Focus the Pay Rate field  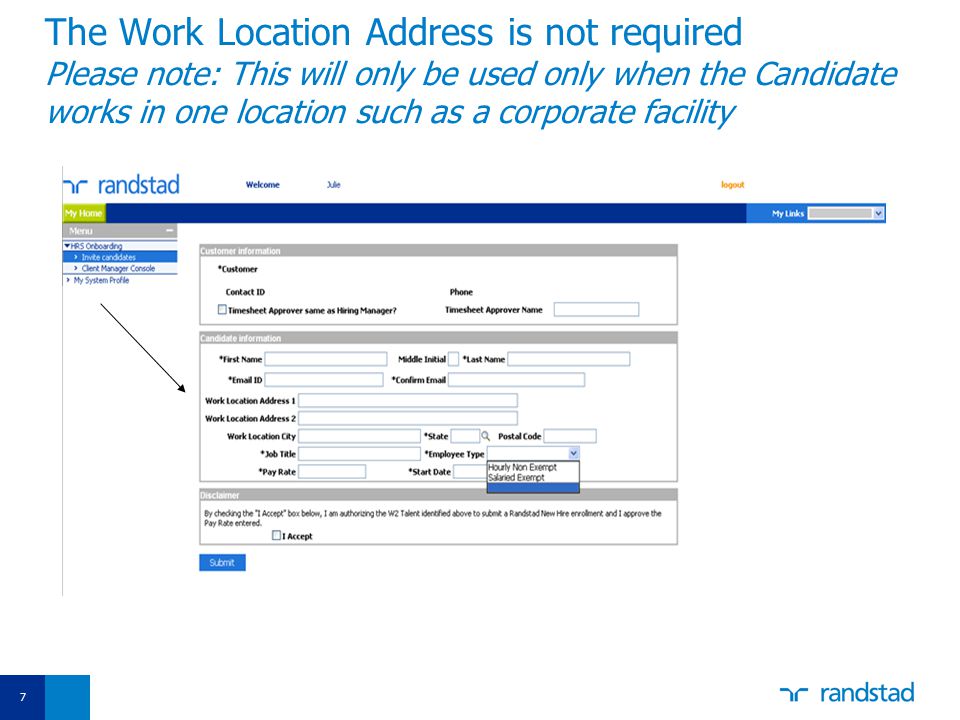(332, 471)
